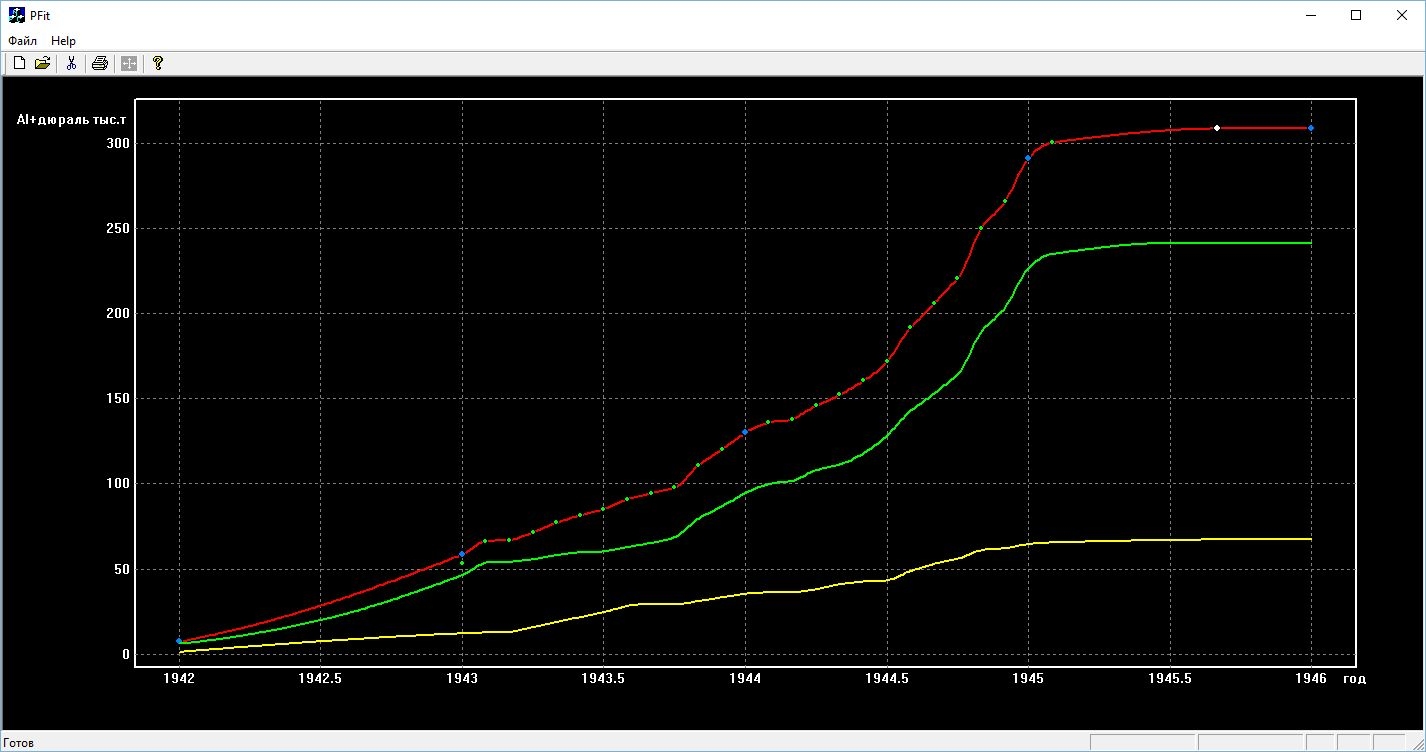Open the Help menu

point(63,41)
